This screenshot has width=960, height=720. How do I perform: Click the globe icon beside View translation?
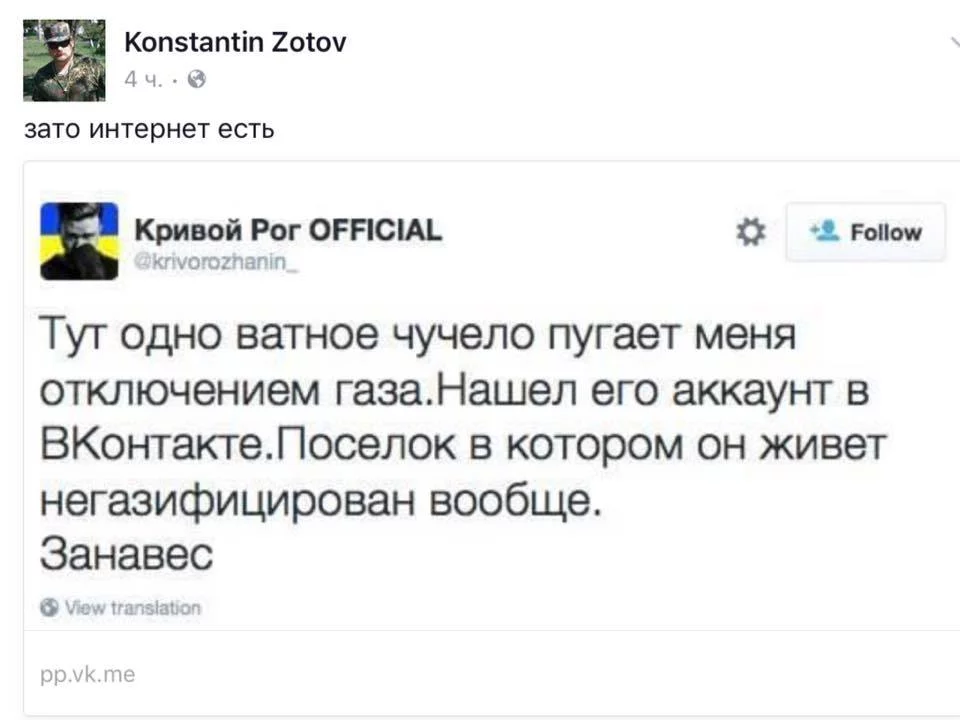coord(50,607)
